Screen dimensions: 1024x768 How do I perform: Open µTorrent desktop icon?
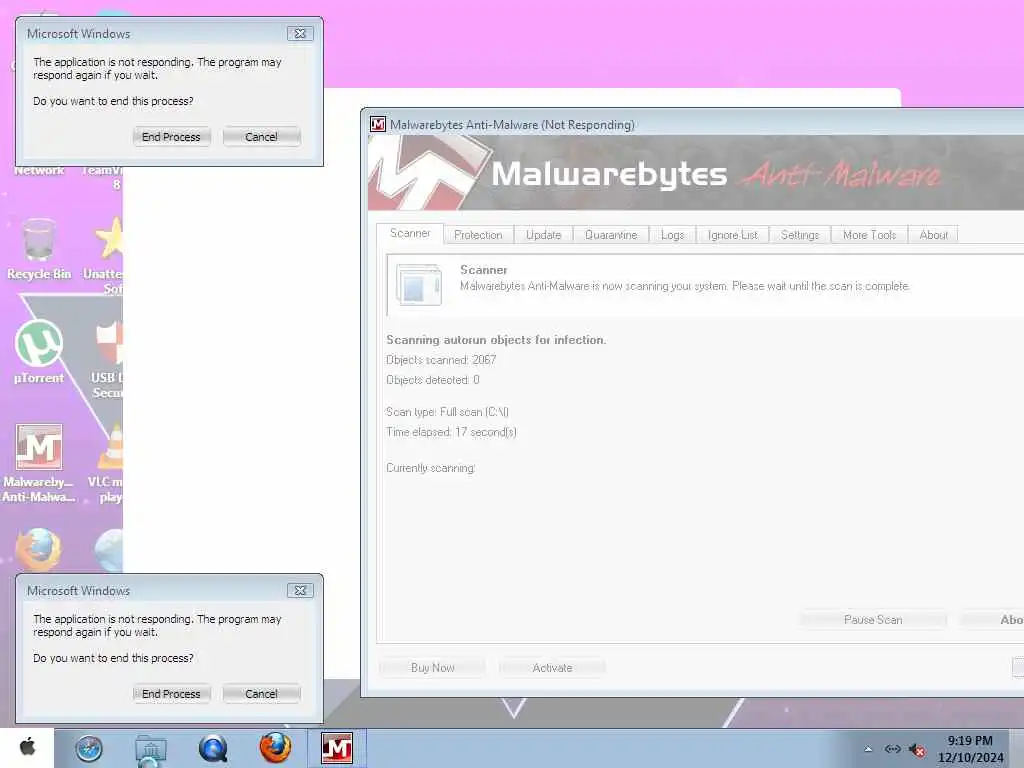point(39,351)
